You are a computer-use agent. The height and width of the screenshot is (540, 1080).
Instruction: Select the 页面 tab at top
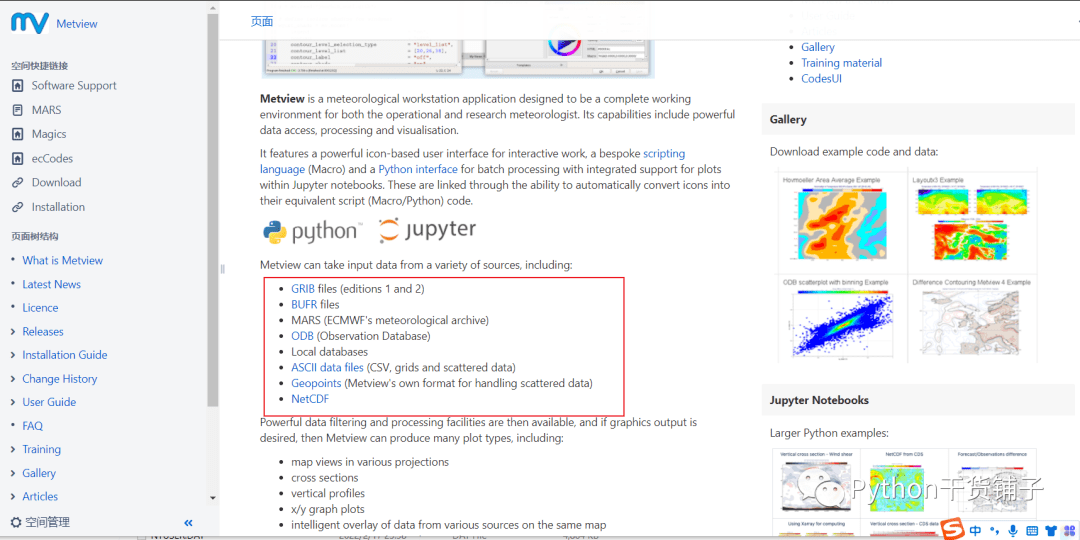(x=261, y=21)
